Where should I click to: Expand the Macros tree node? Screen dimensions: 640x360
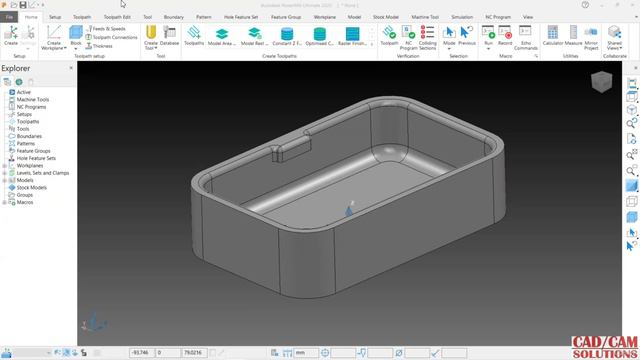coord(4,202)
